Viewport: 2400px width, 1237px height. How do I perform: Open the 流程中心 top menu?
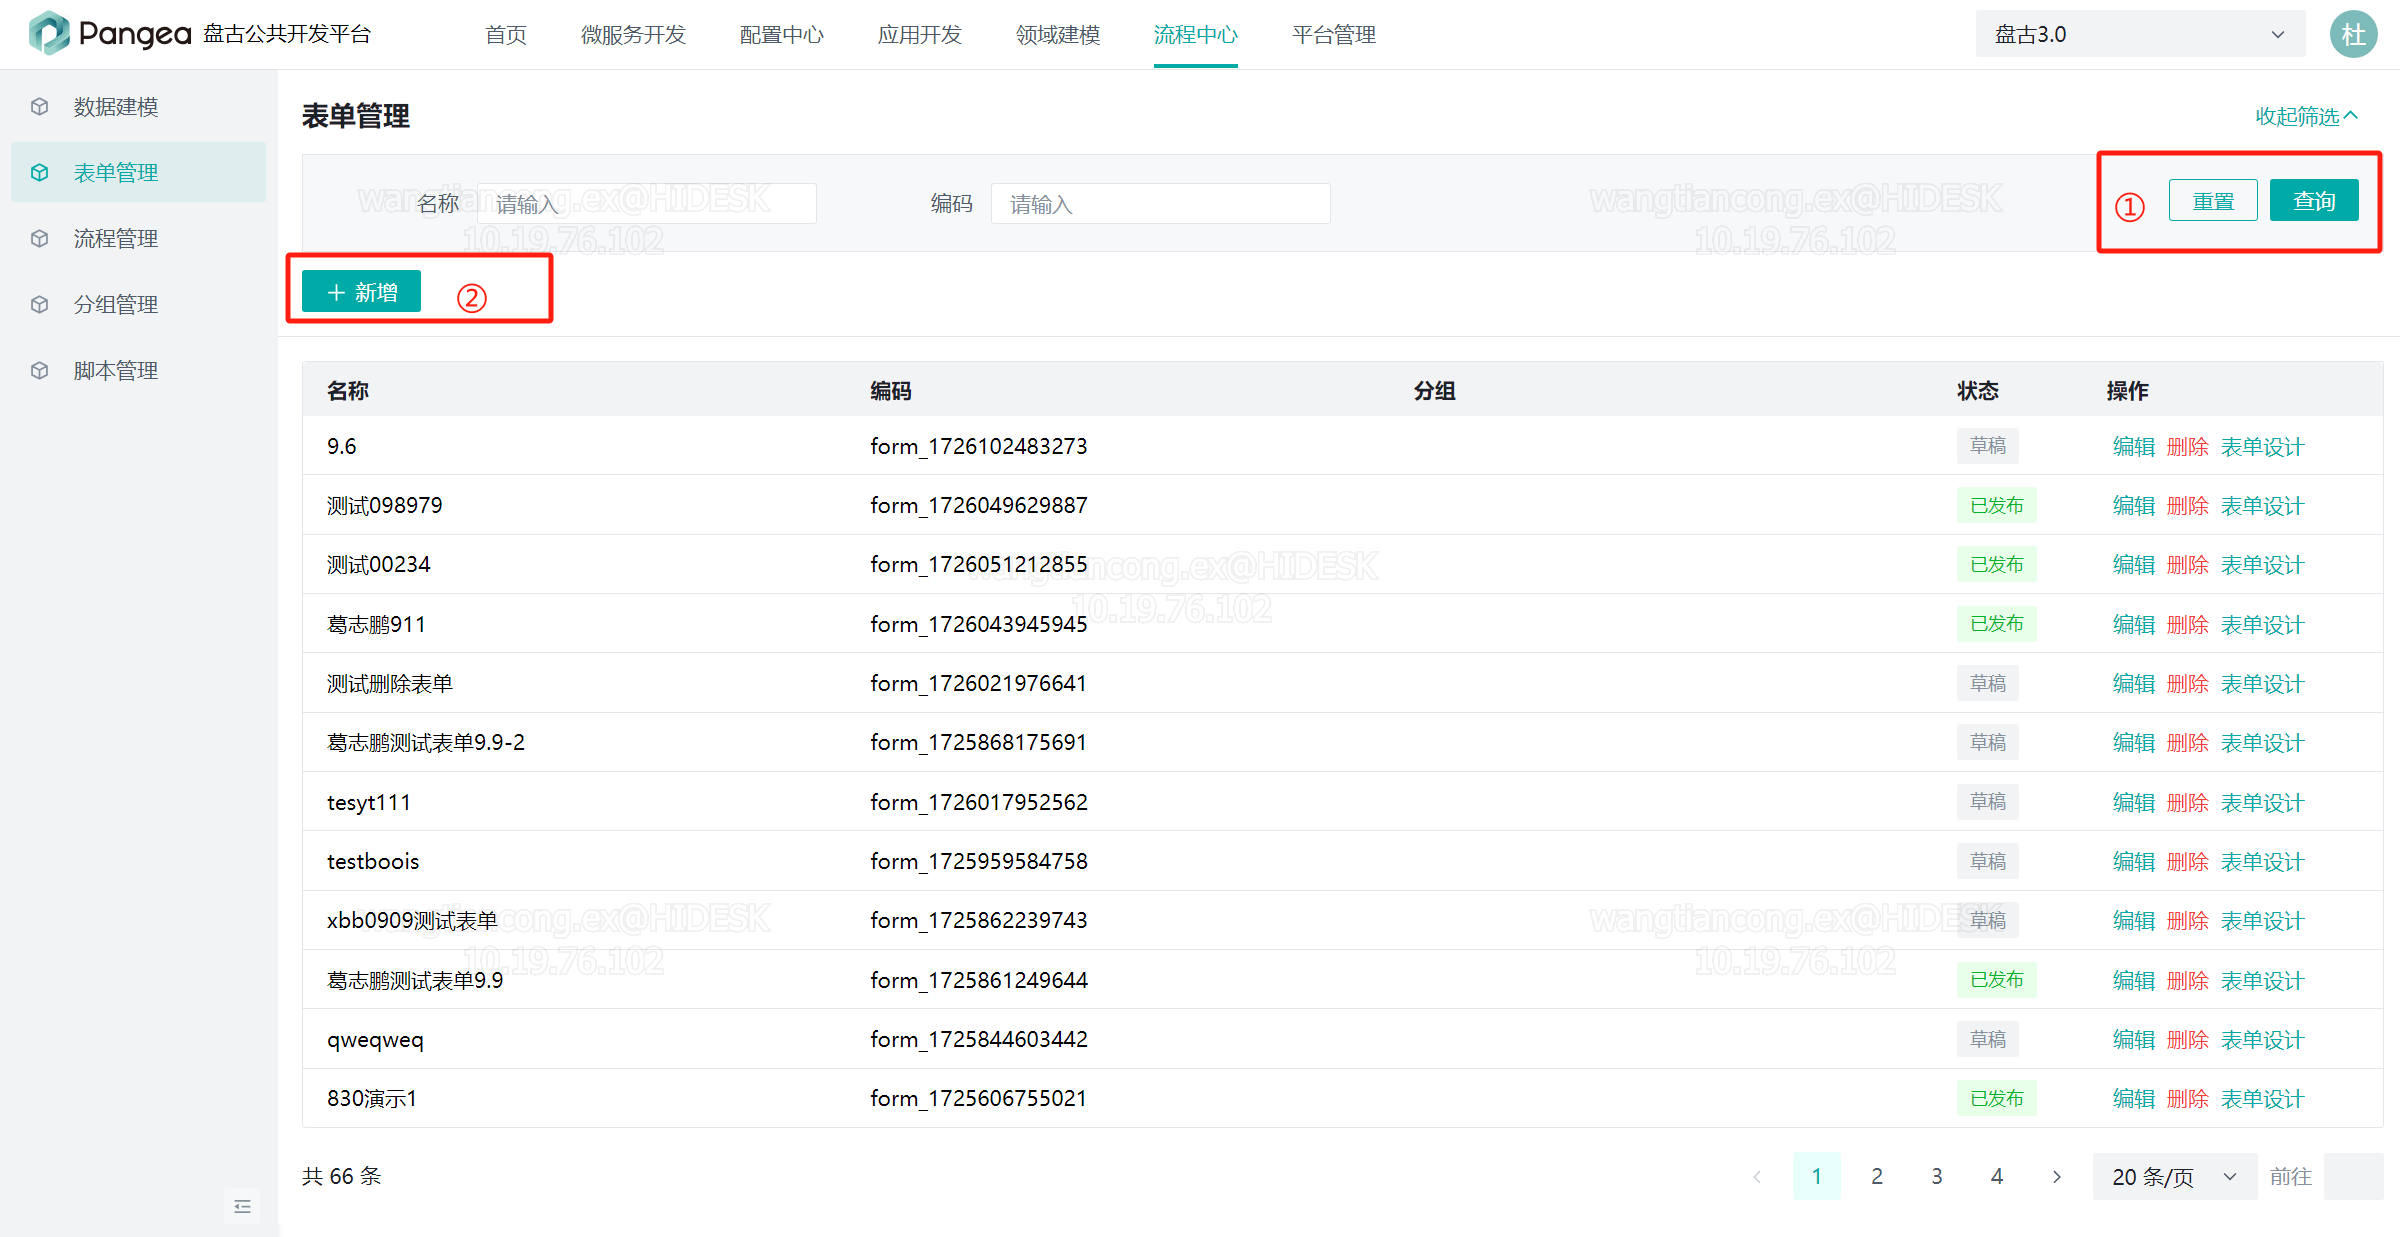click(1196, 34)
